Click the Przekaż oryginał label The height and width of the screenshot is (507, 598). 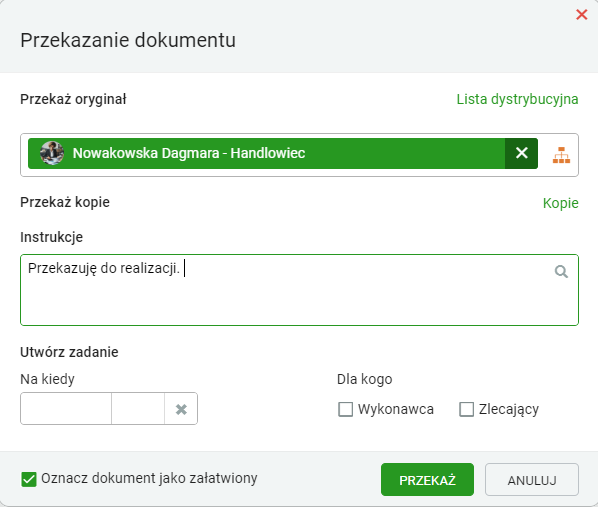[x=73, y=99]
